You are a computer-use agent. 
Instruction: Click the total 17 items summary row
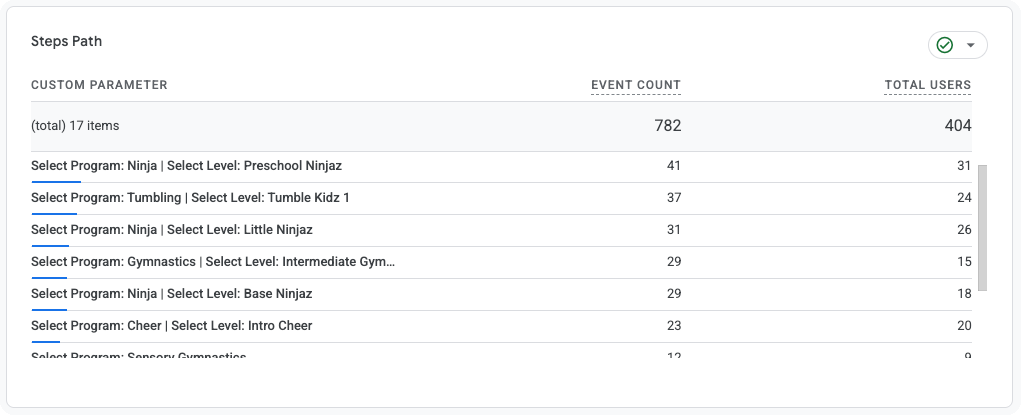[x=501, y=126]
